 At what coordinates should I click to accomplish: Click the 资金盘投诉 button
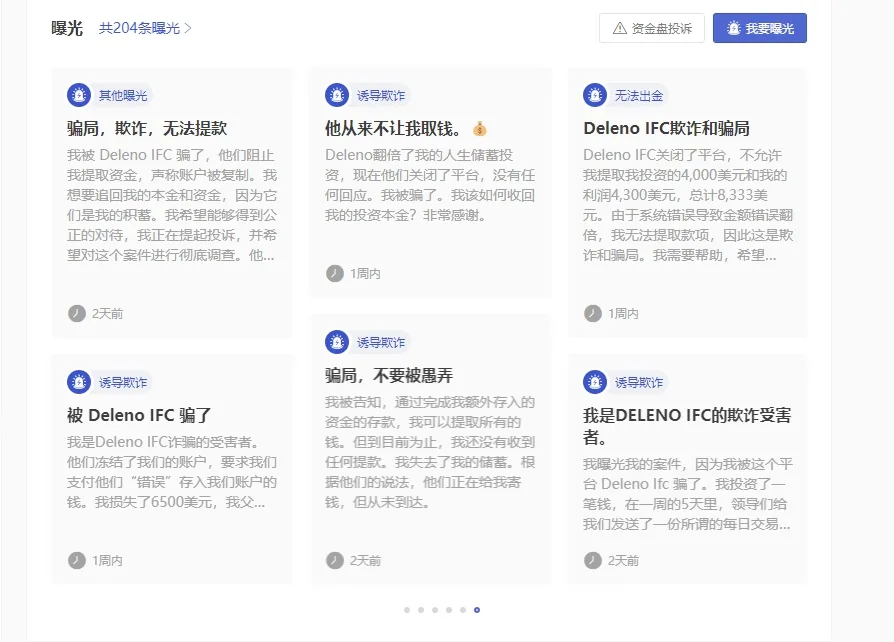click(652, 28)
